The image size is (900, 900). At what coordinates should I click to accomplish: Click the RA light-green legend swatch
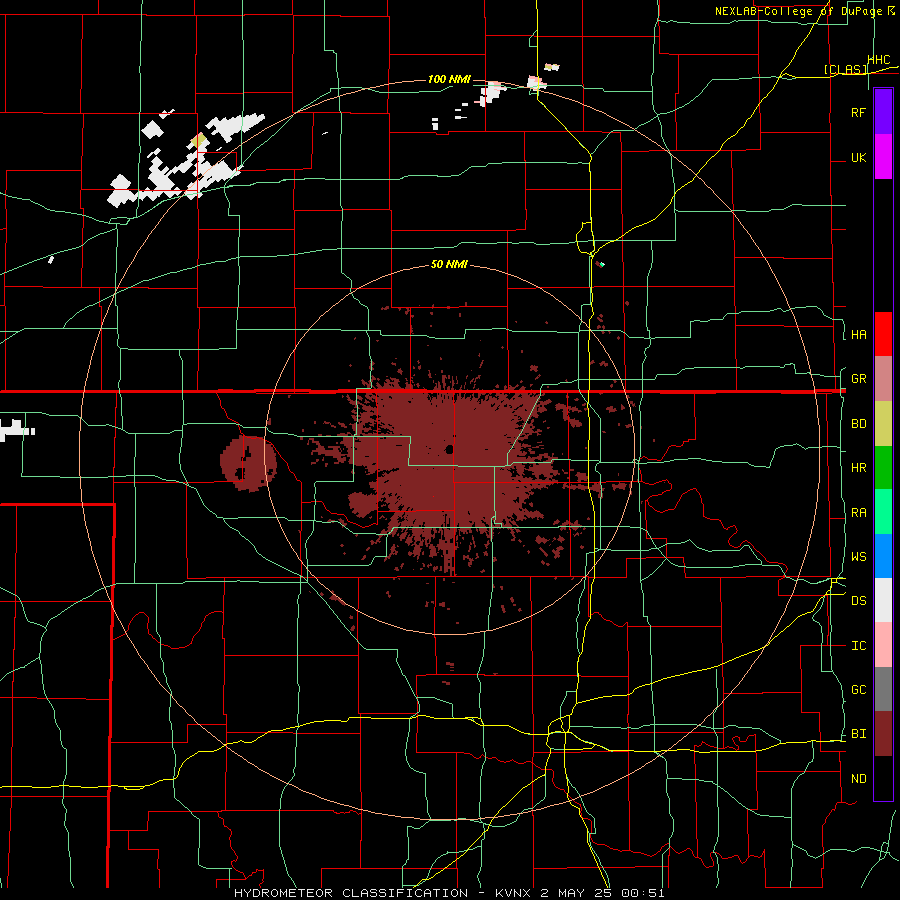pyautogui.click(x=883, y=512)
